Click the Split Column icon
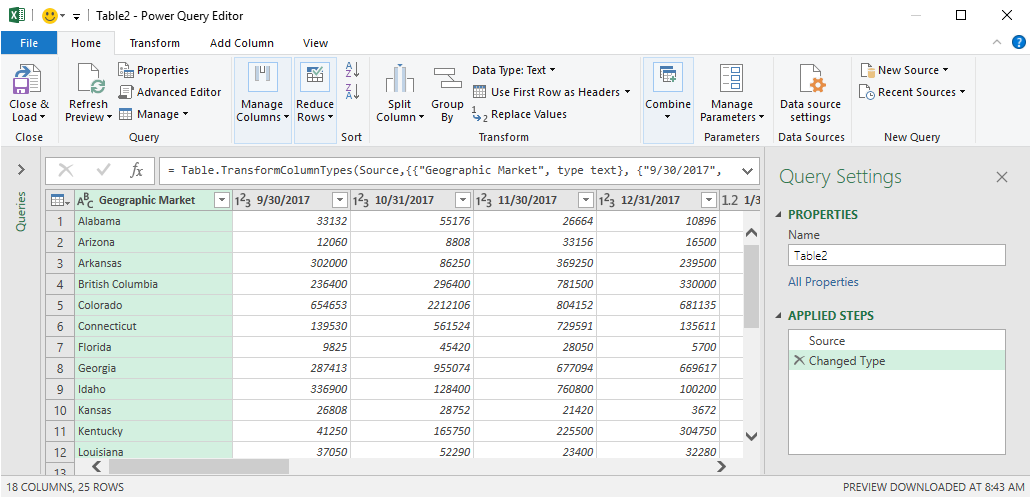This screenshot has width=1031, height=498. click(399, 79)
